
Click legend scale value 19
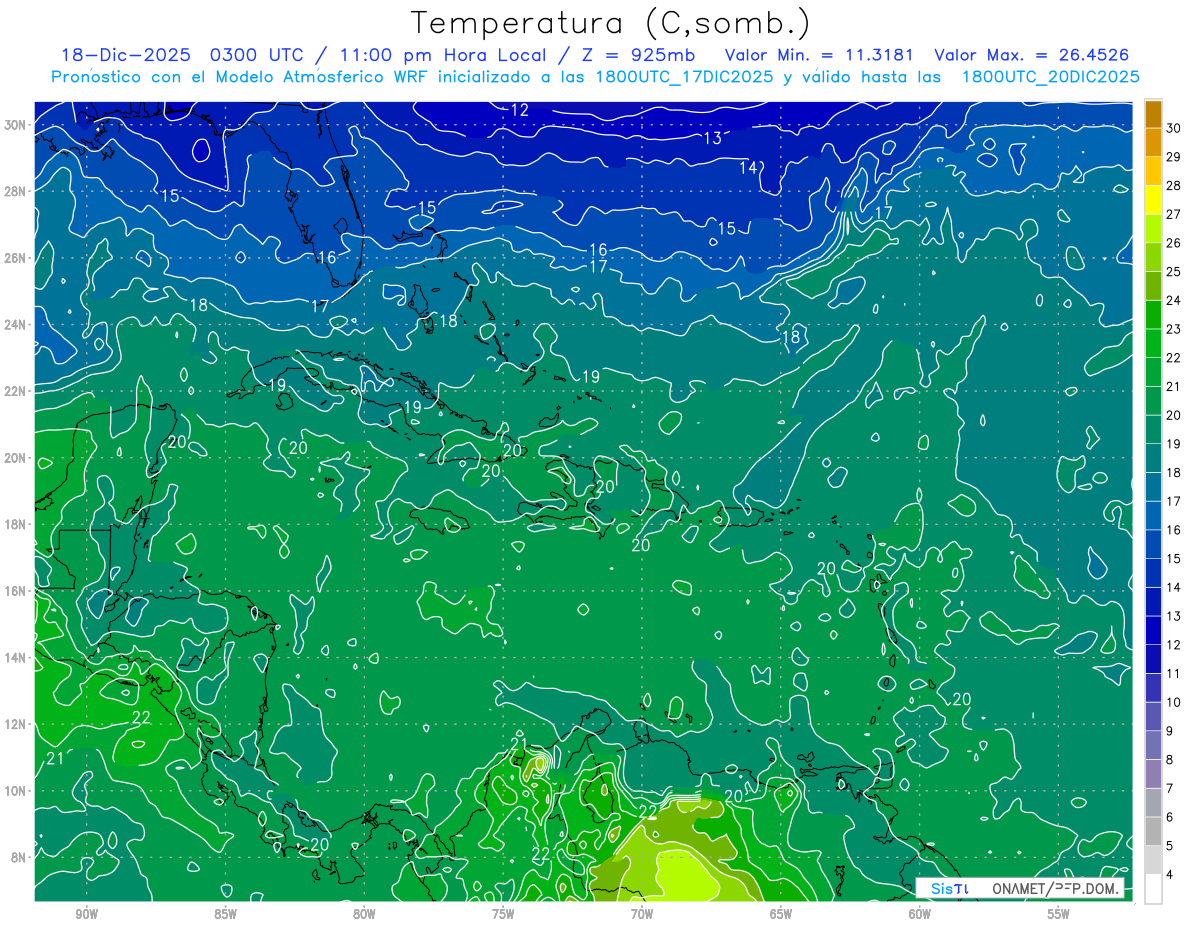coord(1173,444)
